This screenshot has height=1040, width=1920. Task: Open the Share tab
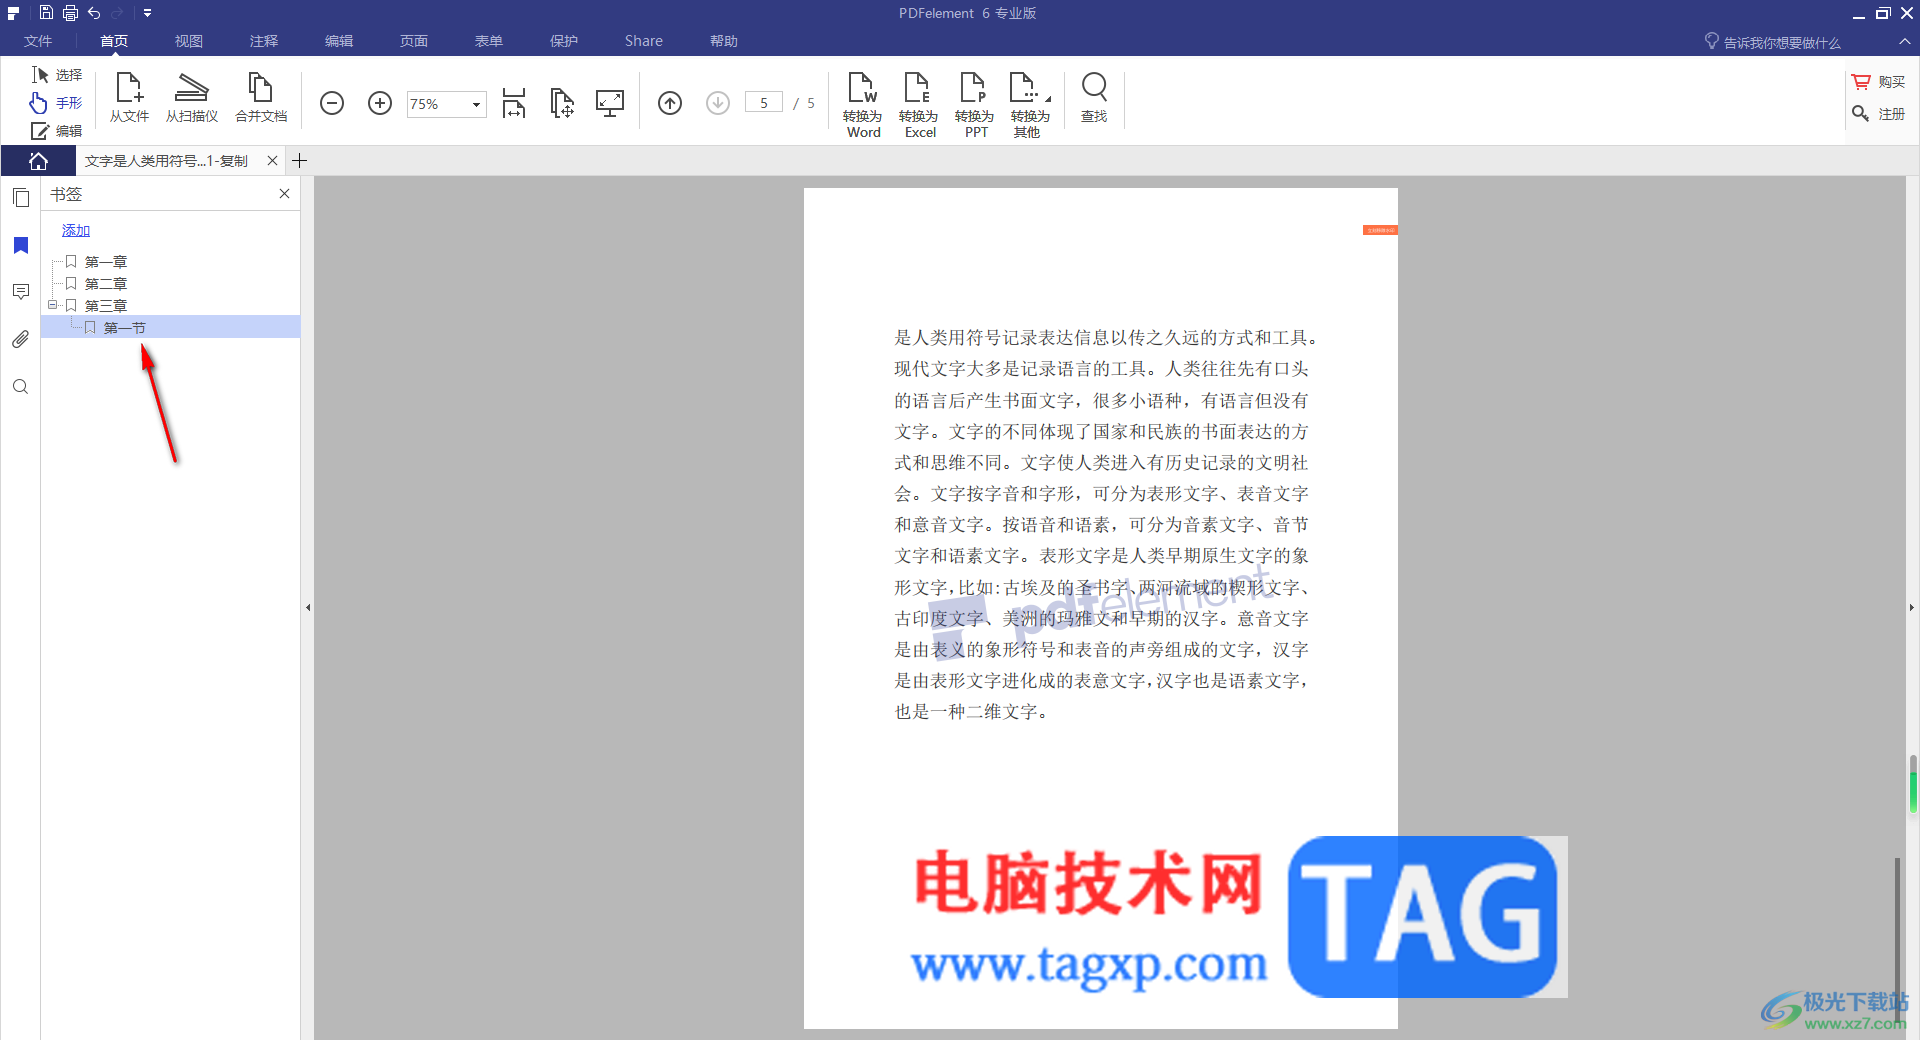(644, 41)
